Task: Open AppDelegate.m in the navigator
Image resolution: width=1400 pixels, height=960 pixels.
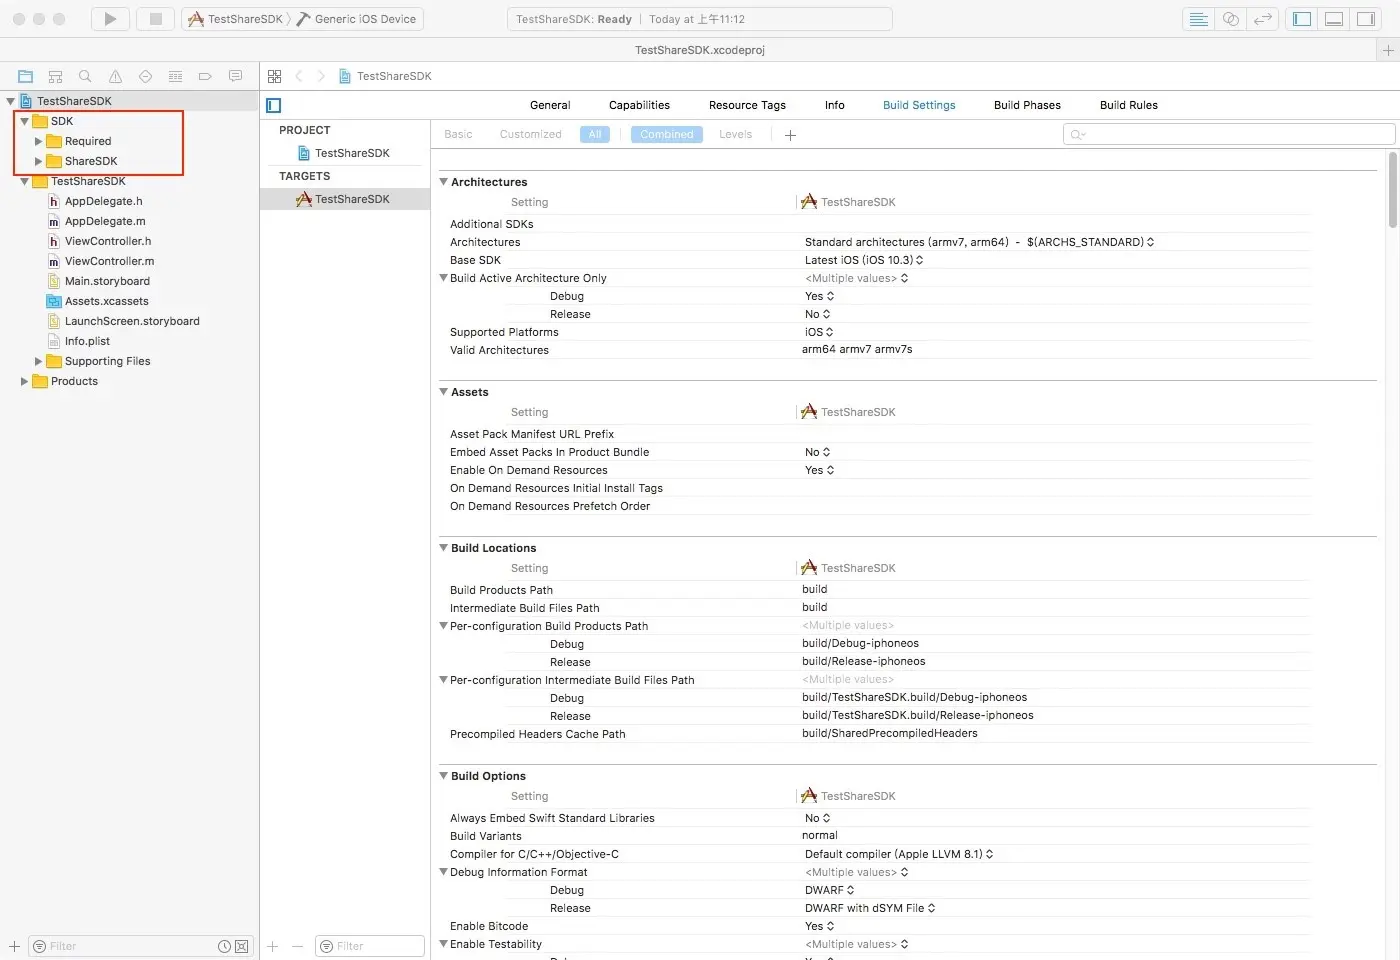Action: pyautogui.click(x=97, y=221)
